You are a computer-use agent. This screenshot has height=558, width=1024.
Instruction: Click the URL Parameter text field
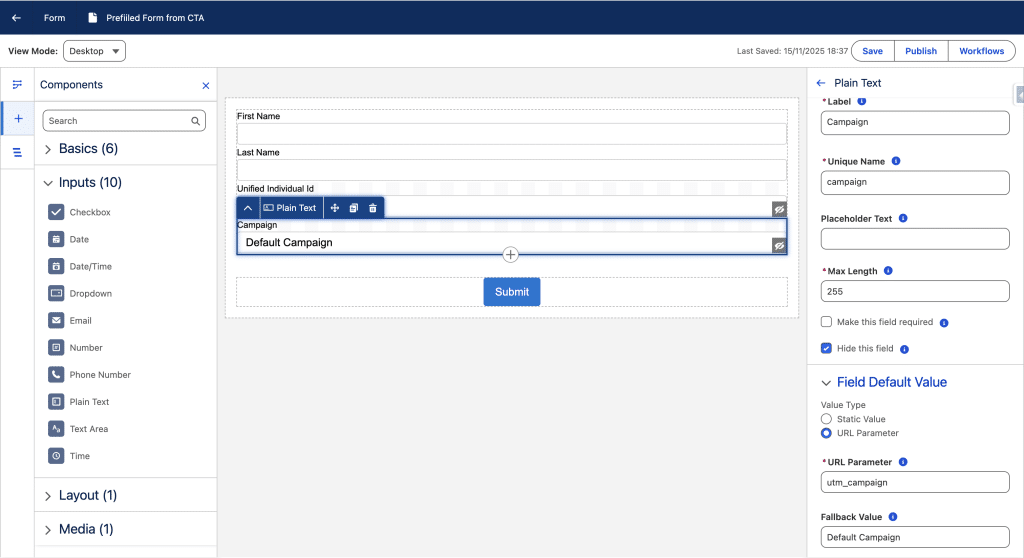(915, 482)
